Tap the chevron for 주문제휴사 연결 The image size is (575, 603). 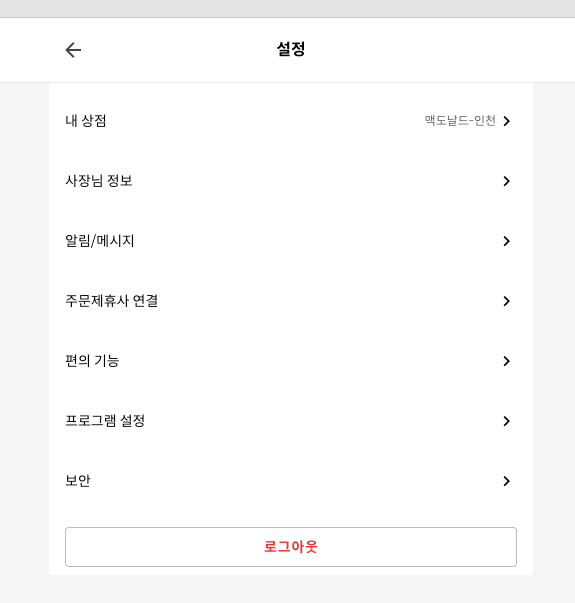pos(507,301)
